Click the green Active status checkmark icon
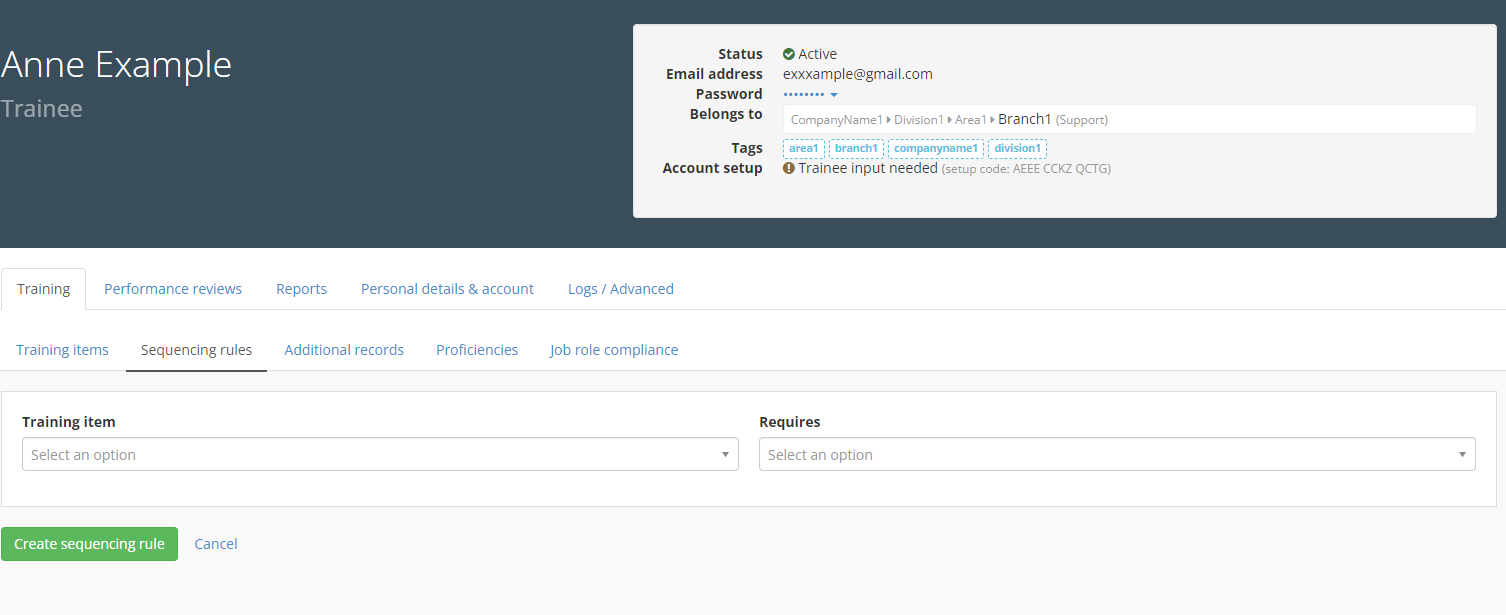Screen dimensions: 1506x615 pyautogui.click(x=788, y=54)
